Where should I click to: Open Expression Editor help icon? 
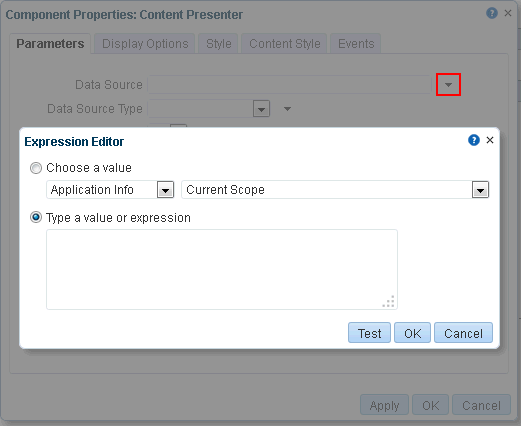(474, 140)
